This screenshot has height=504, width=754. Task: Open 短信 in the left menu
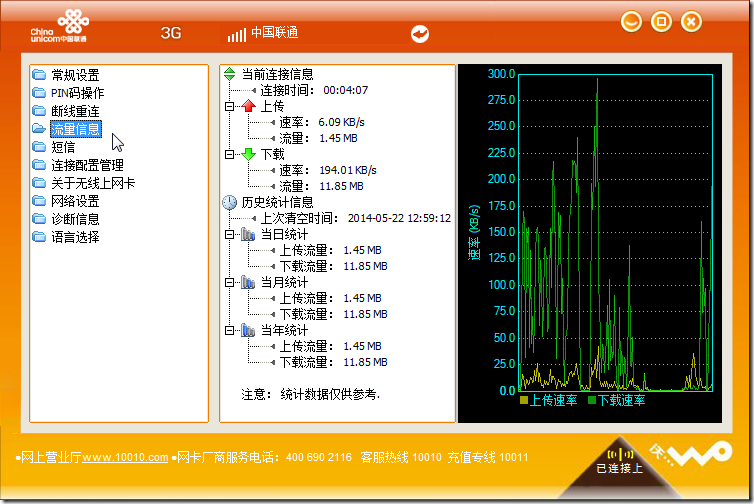click(x=63, y=147)
